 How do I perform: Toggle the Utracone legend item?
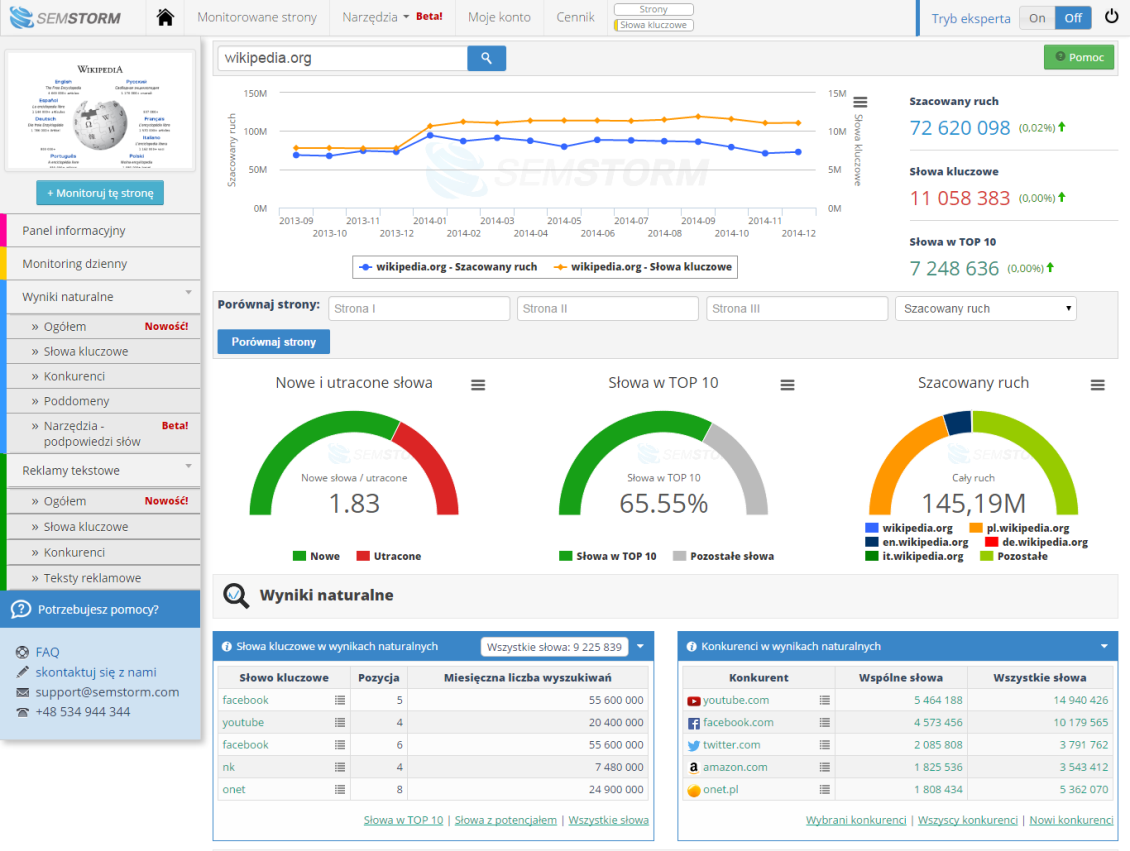[389, 556]
